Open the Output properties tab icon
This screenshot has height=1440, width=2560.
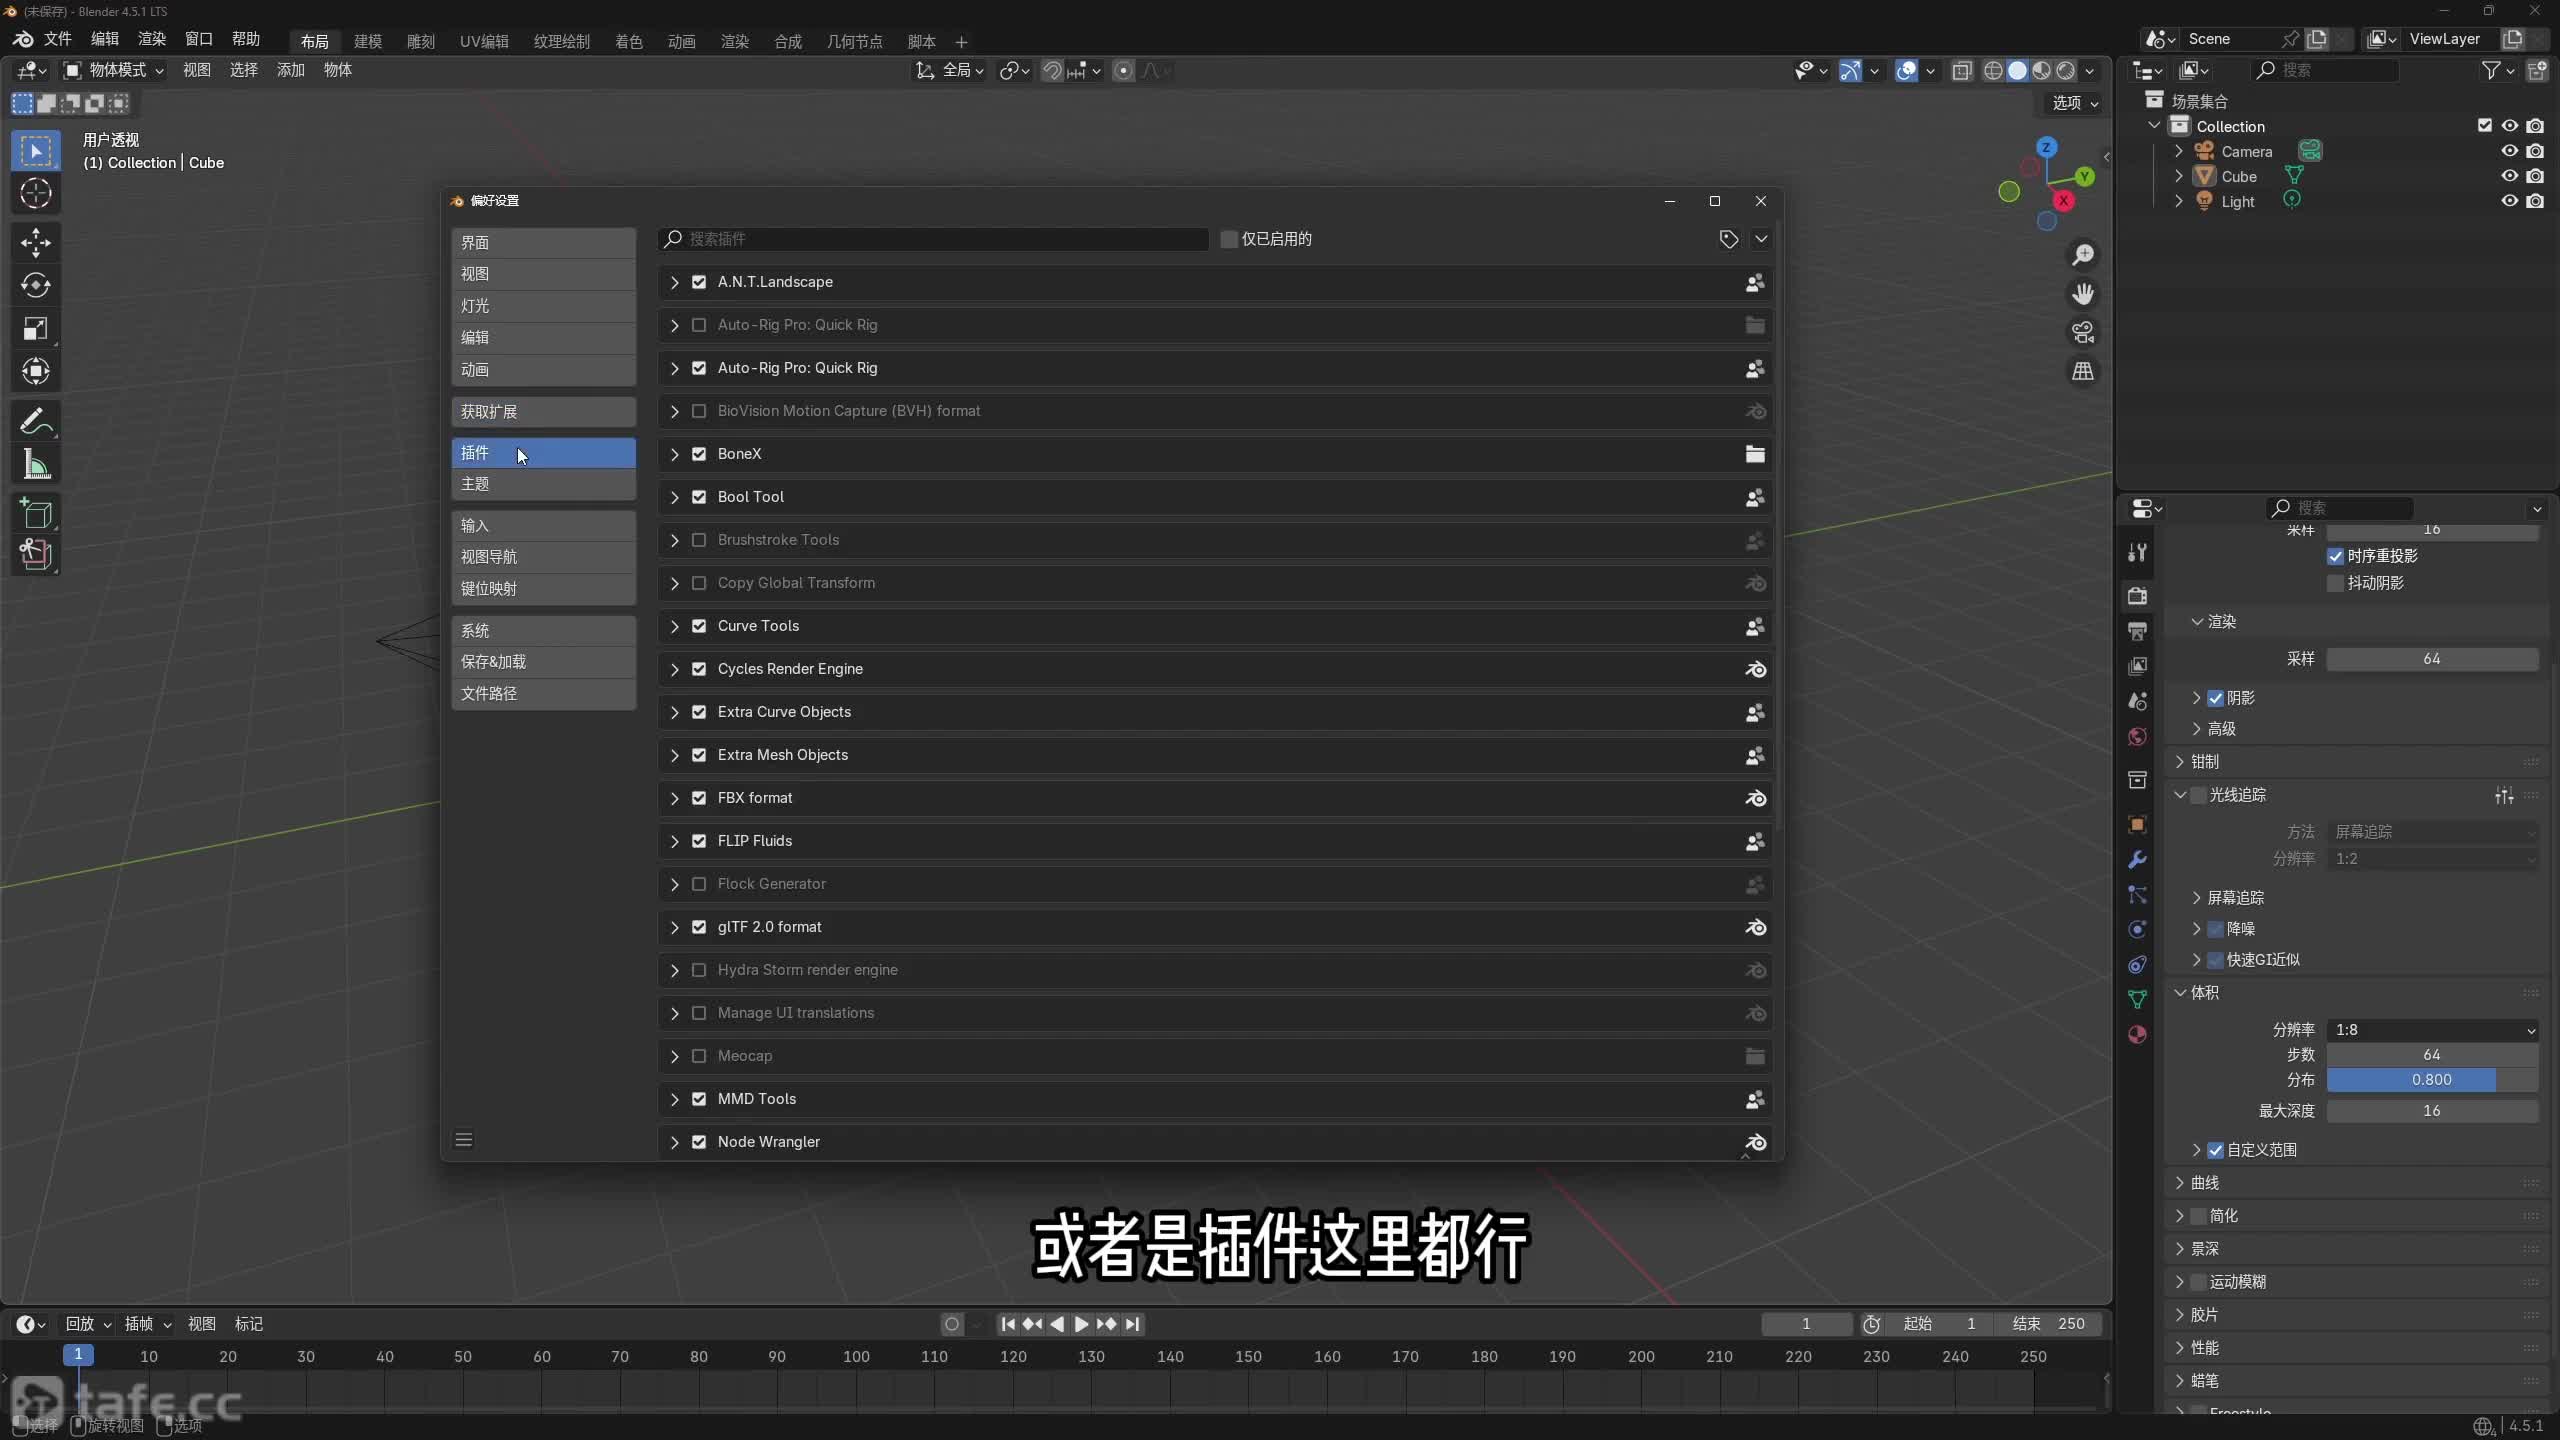2138,631
